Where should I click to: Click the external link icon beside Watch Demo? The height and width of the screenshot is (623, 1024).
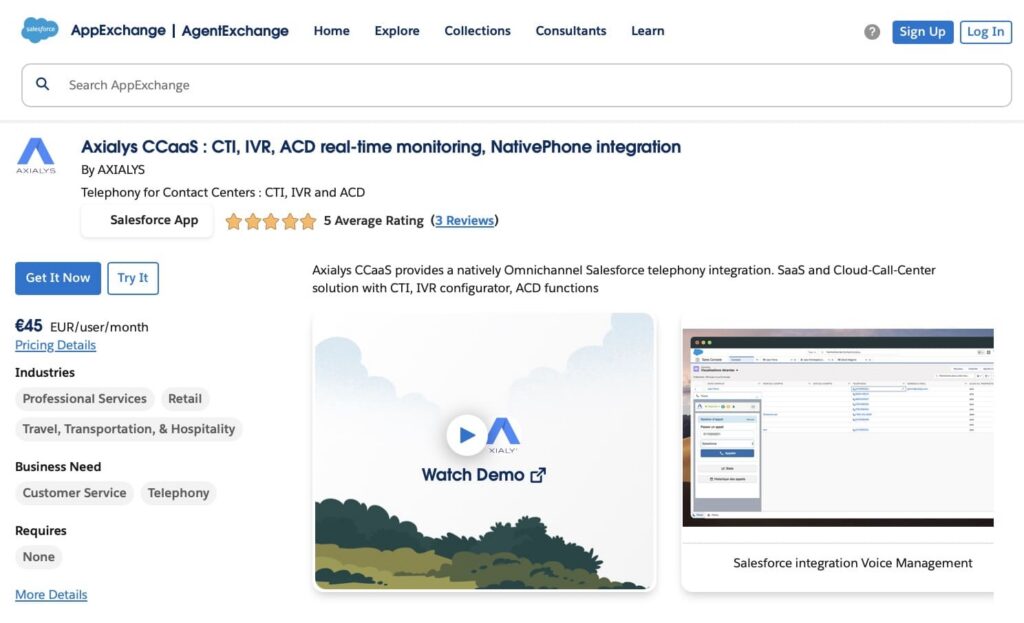point(538,475)
